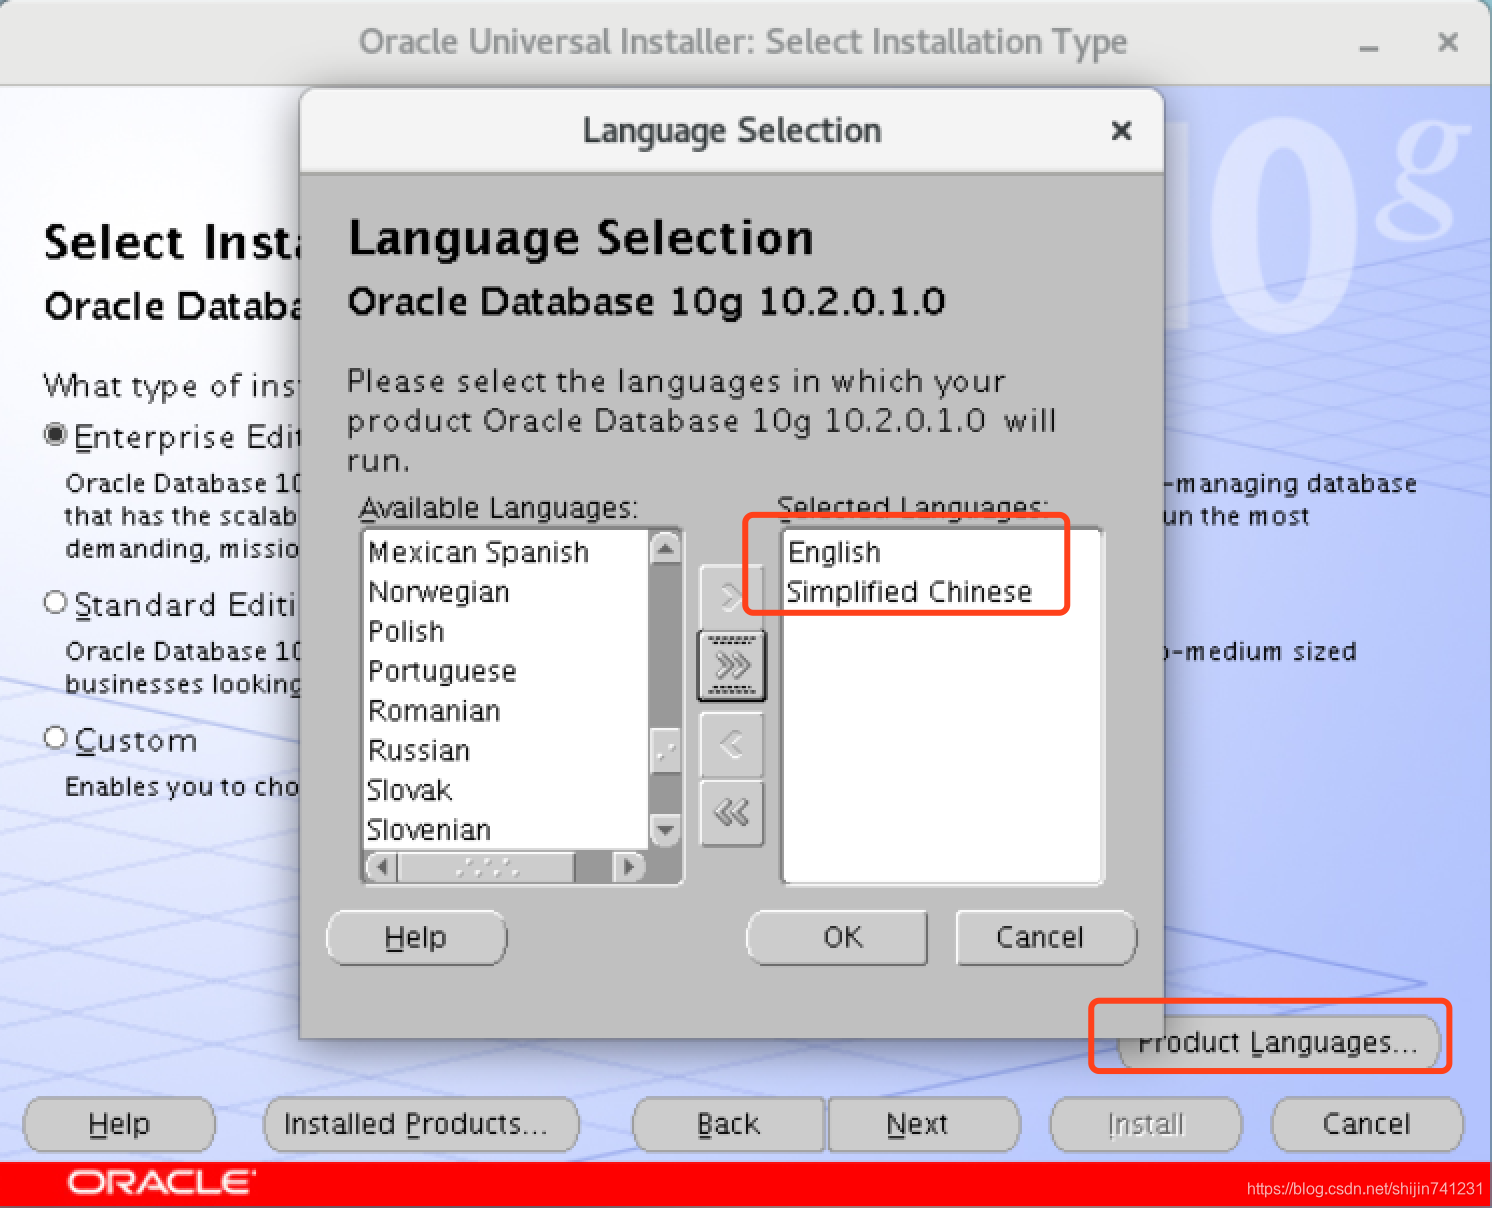Open the Product Languages button

[x=1278, y=1042]
